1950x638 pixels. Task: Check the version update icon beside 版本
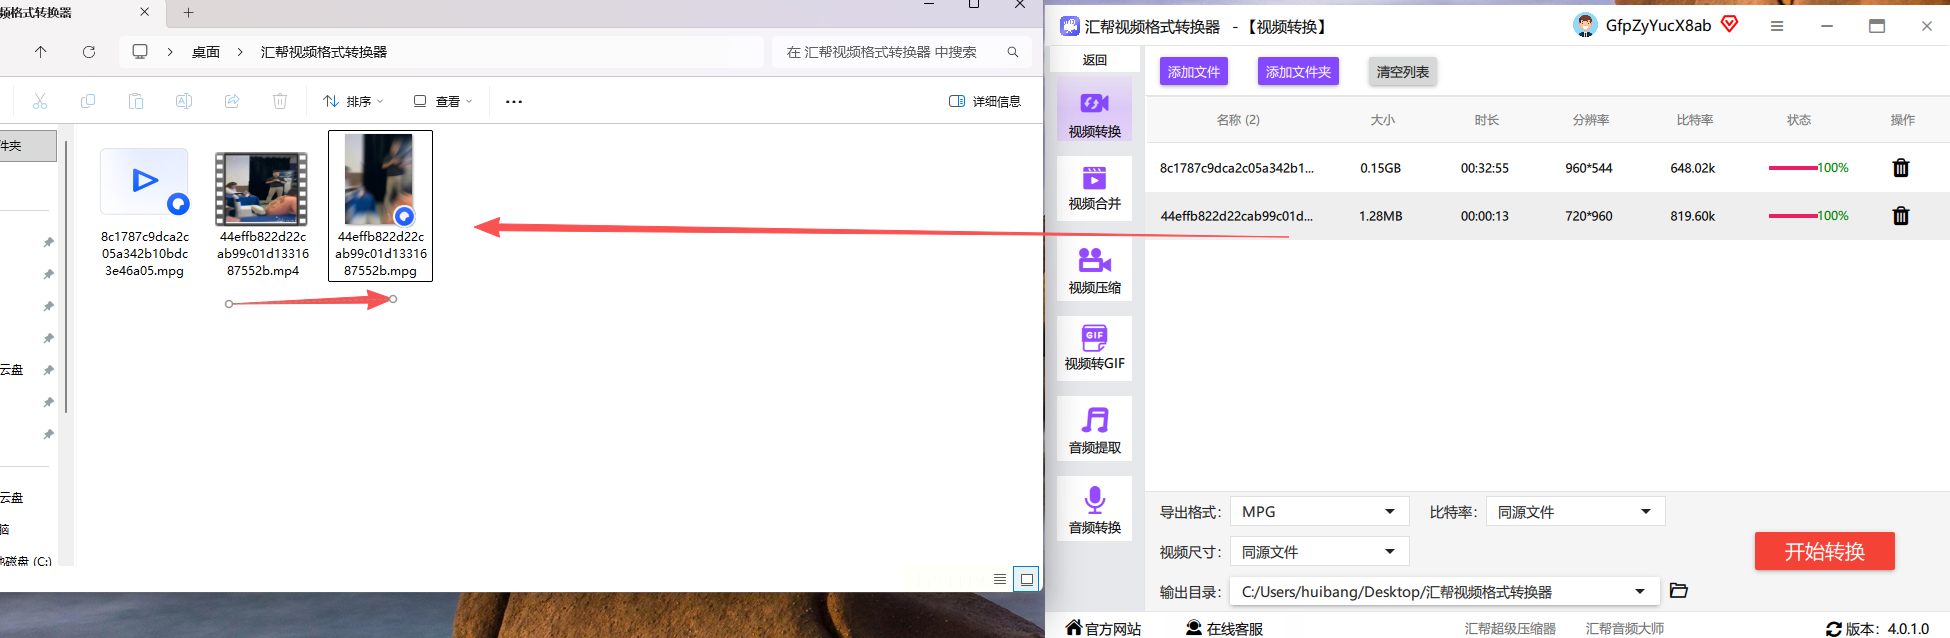(1834, 629)
